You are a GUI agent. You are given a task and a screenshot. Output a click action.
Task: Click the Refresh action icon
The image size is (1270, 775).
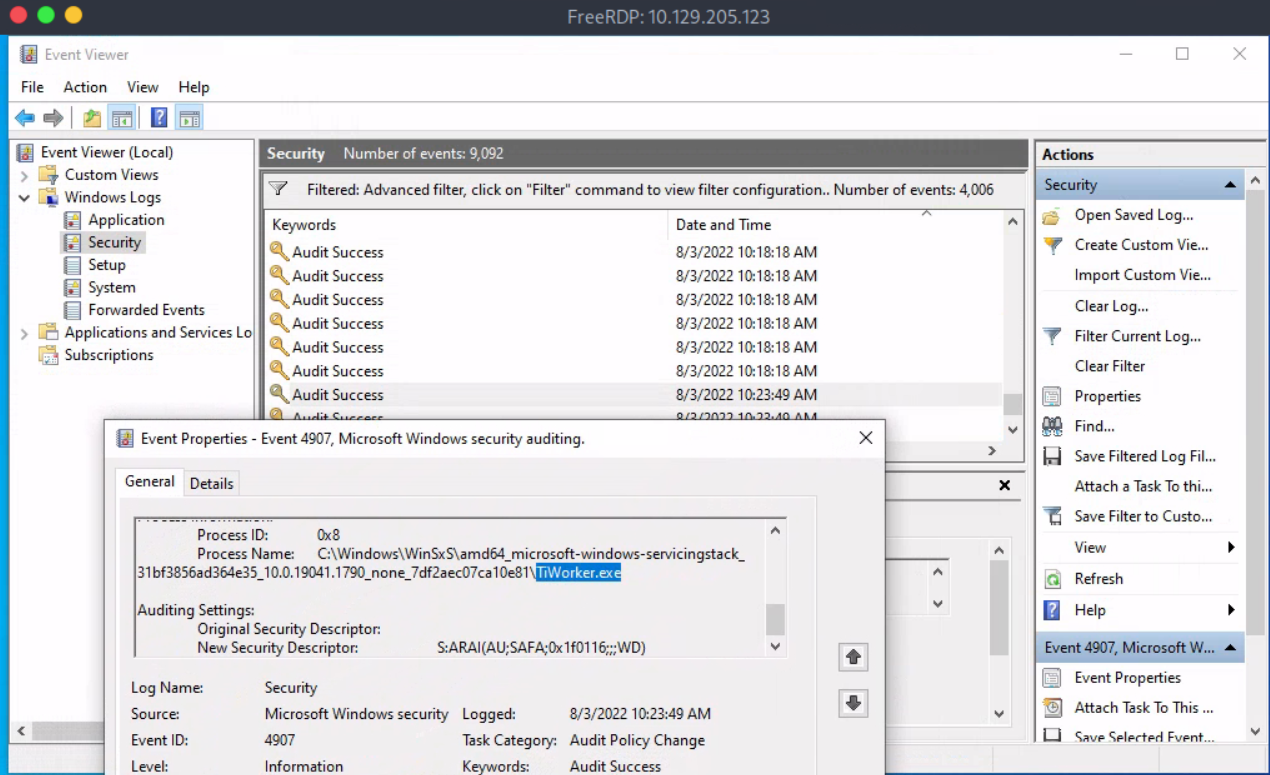click(1052, 579)
